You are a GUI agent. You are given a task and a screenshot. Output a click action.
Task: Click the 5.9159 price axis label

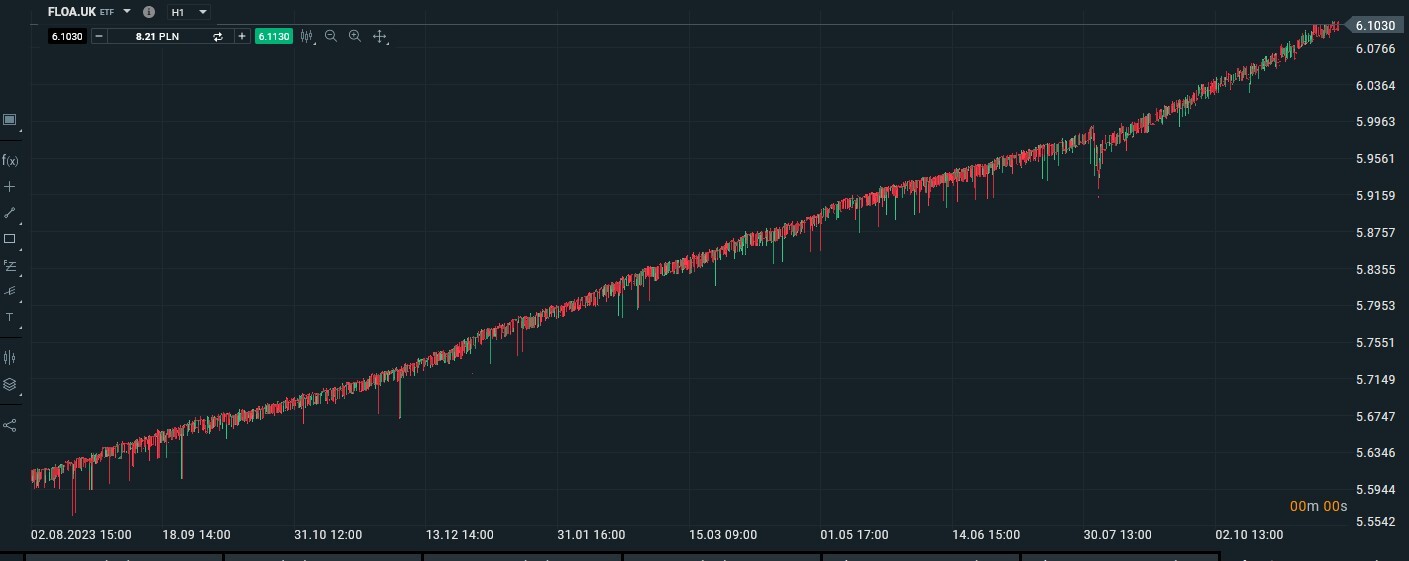[1375, 195]
